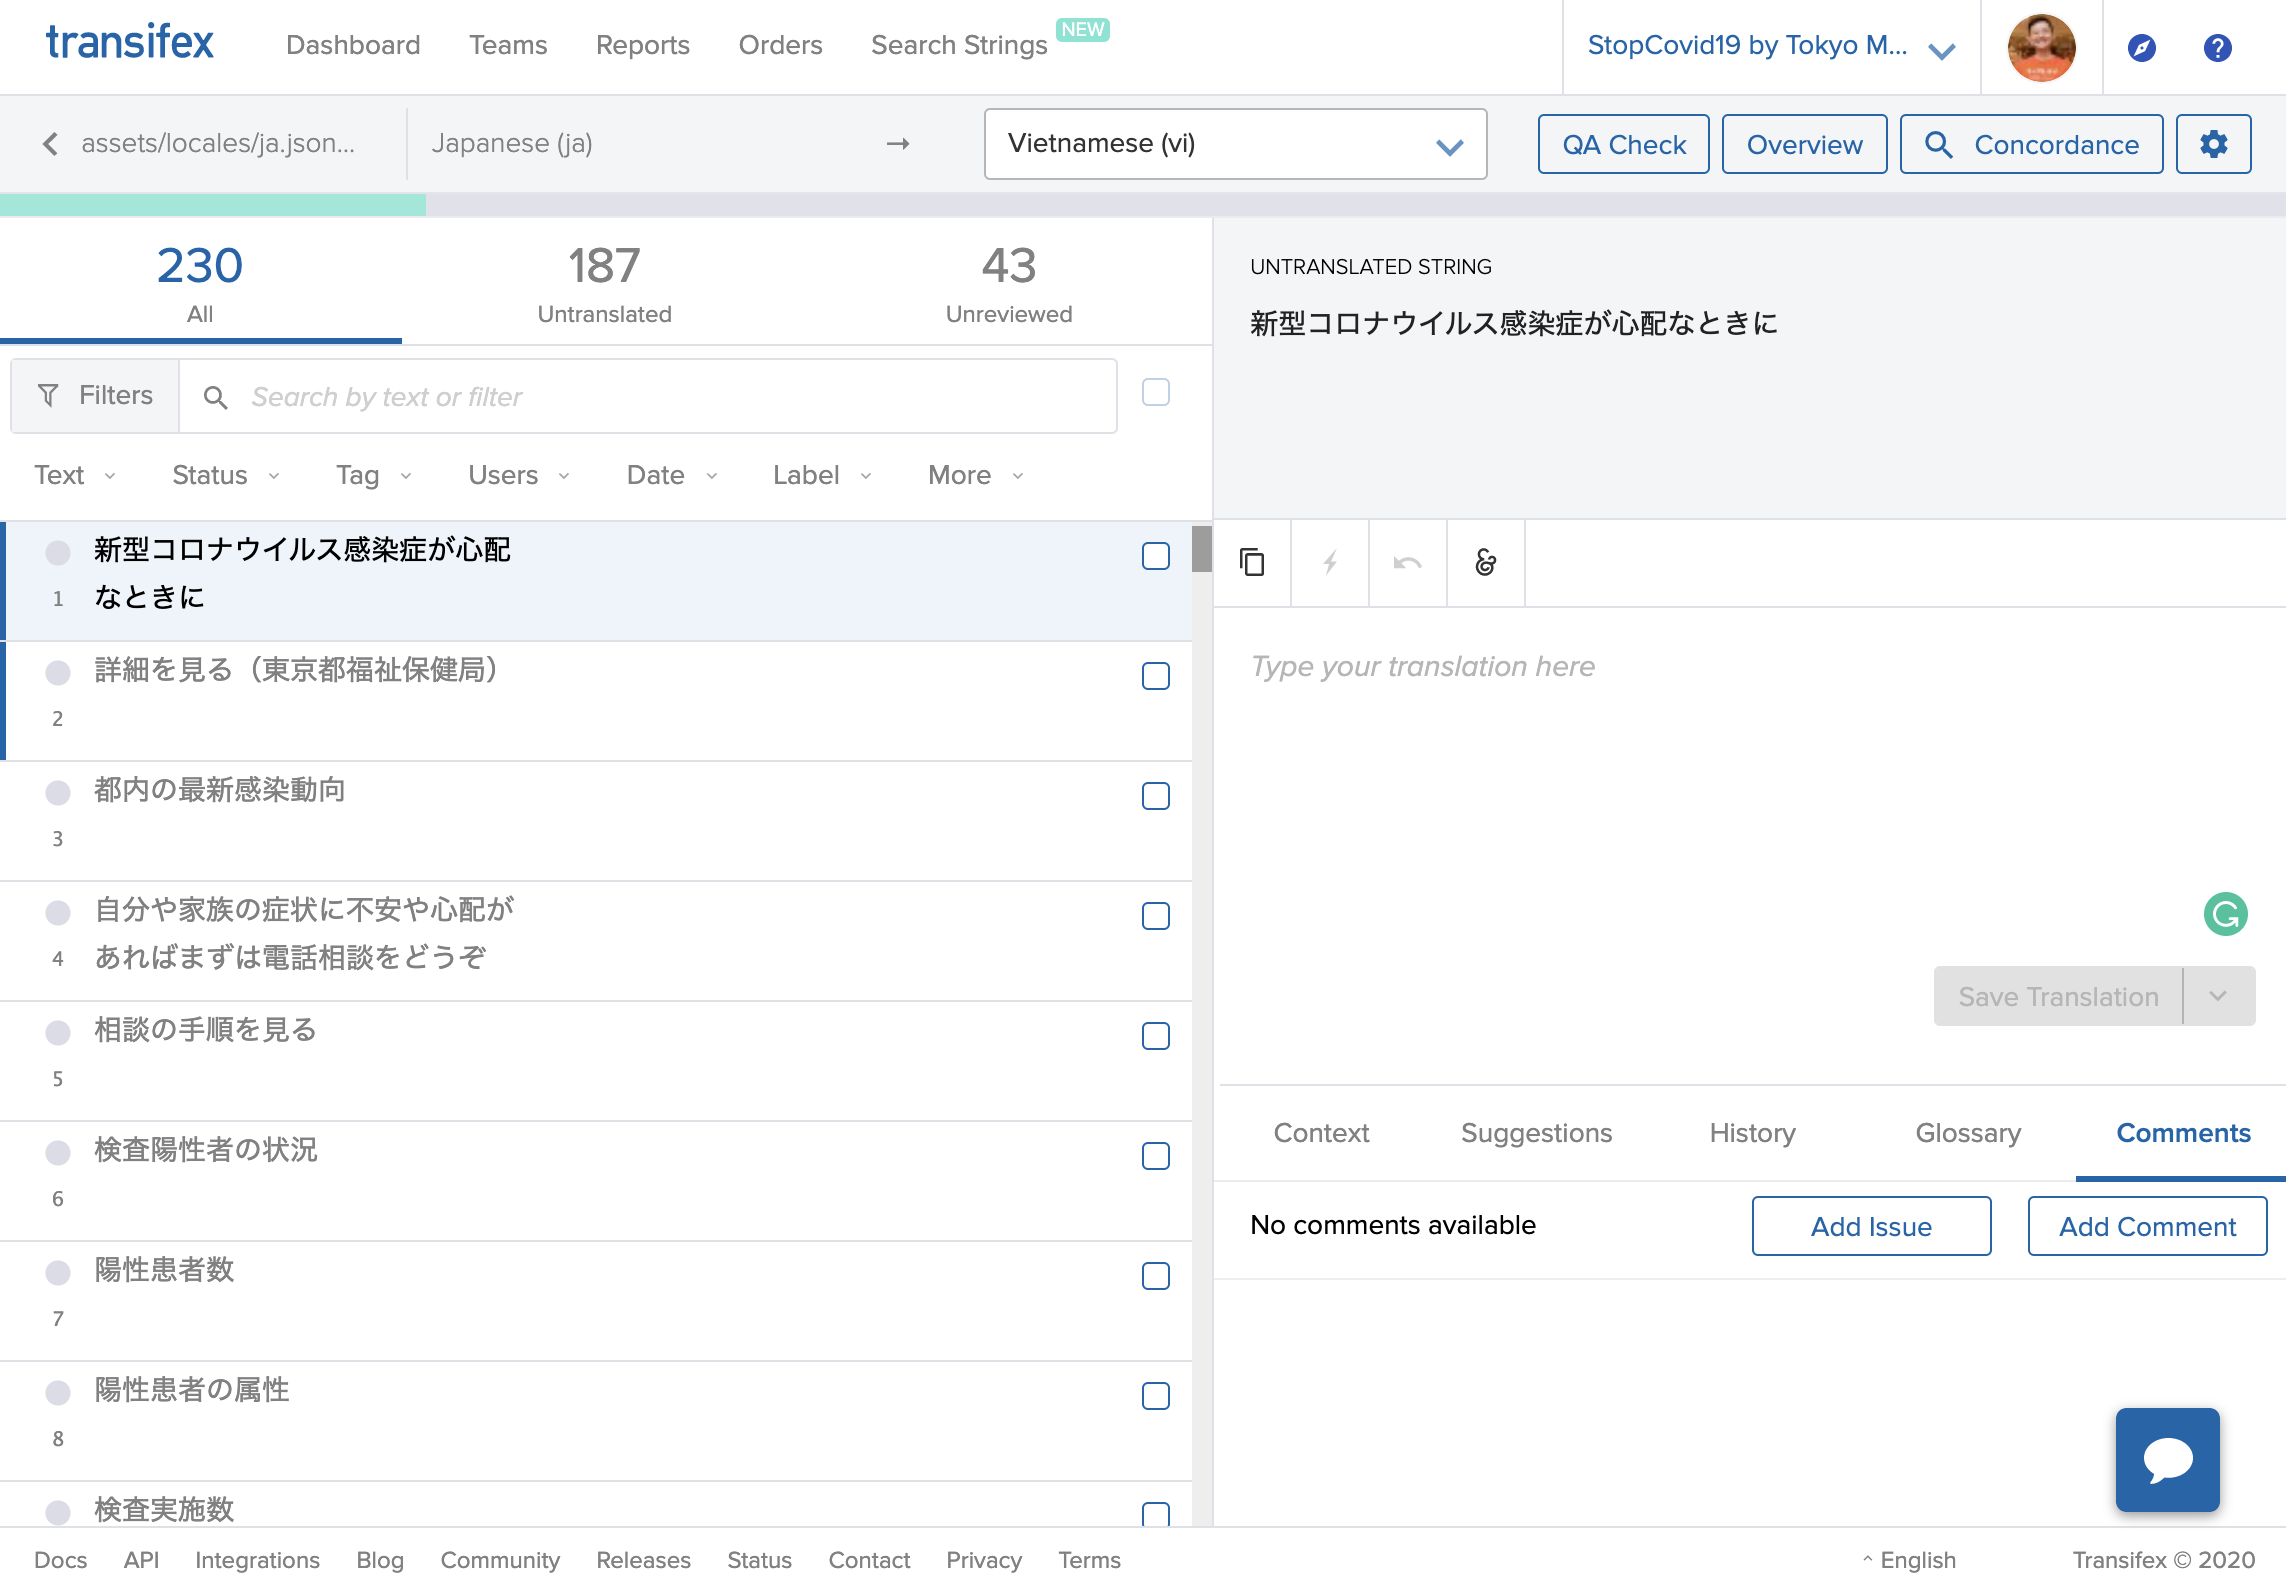2286x1582 pixels.
Task: Open the user avatar menu
Action: coord(2041,47)
